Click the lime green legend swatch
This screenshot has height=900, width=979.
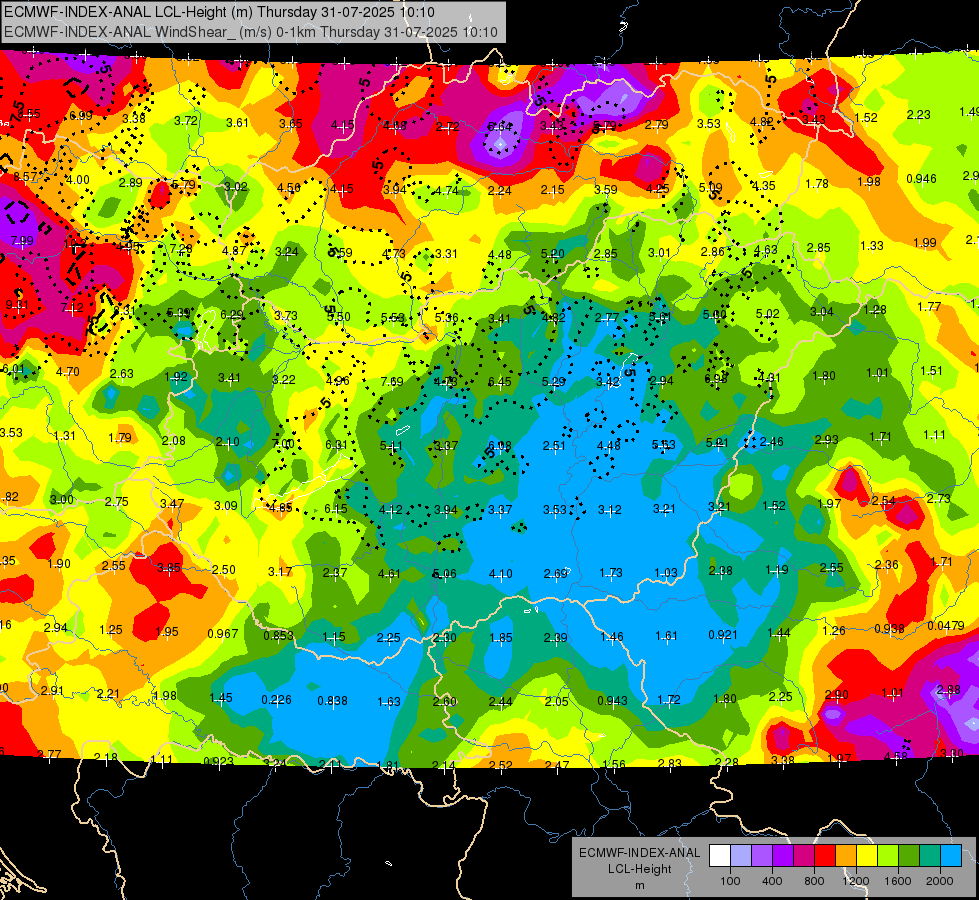coord(888,855)
